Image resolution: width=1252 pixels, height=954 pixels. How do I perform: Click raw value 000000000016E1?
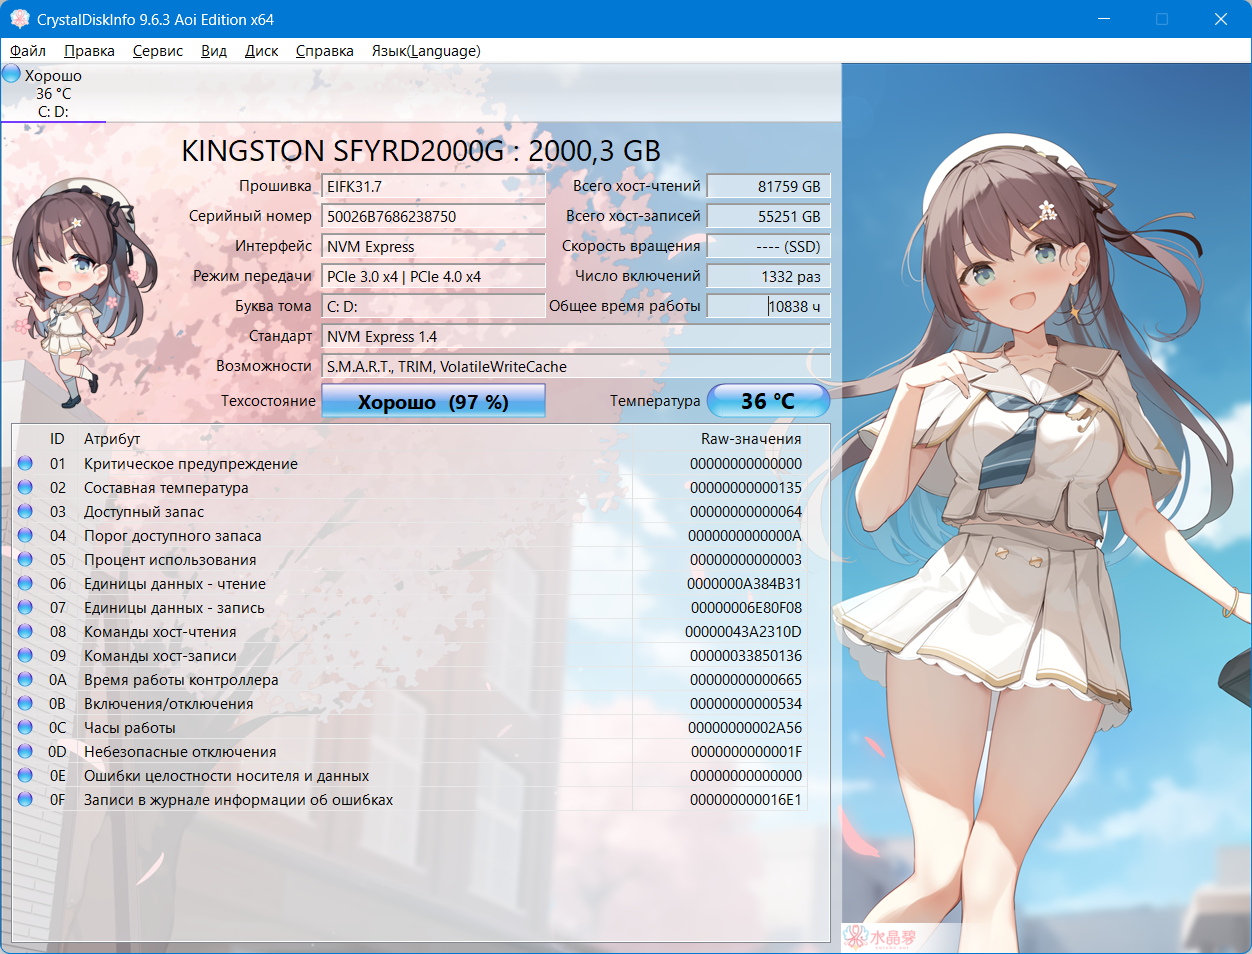pos(746,799)
